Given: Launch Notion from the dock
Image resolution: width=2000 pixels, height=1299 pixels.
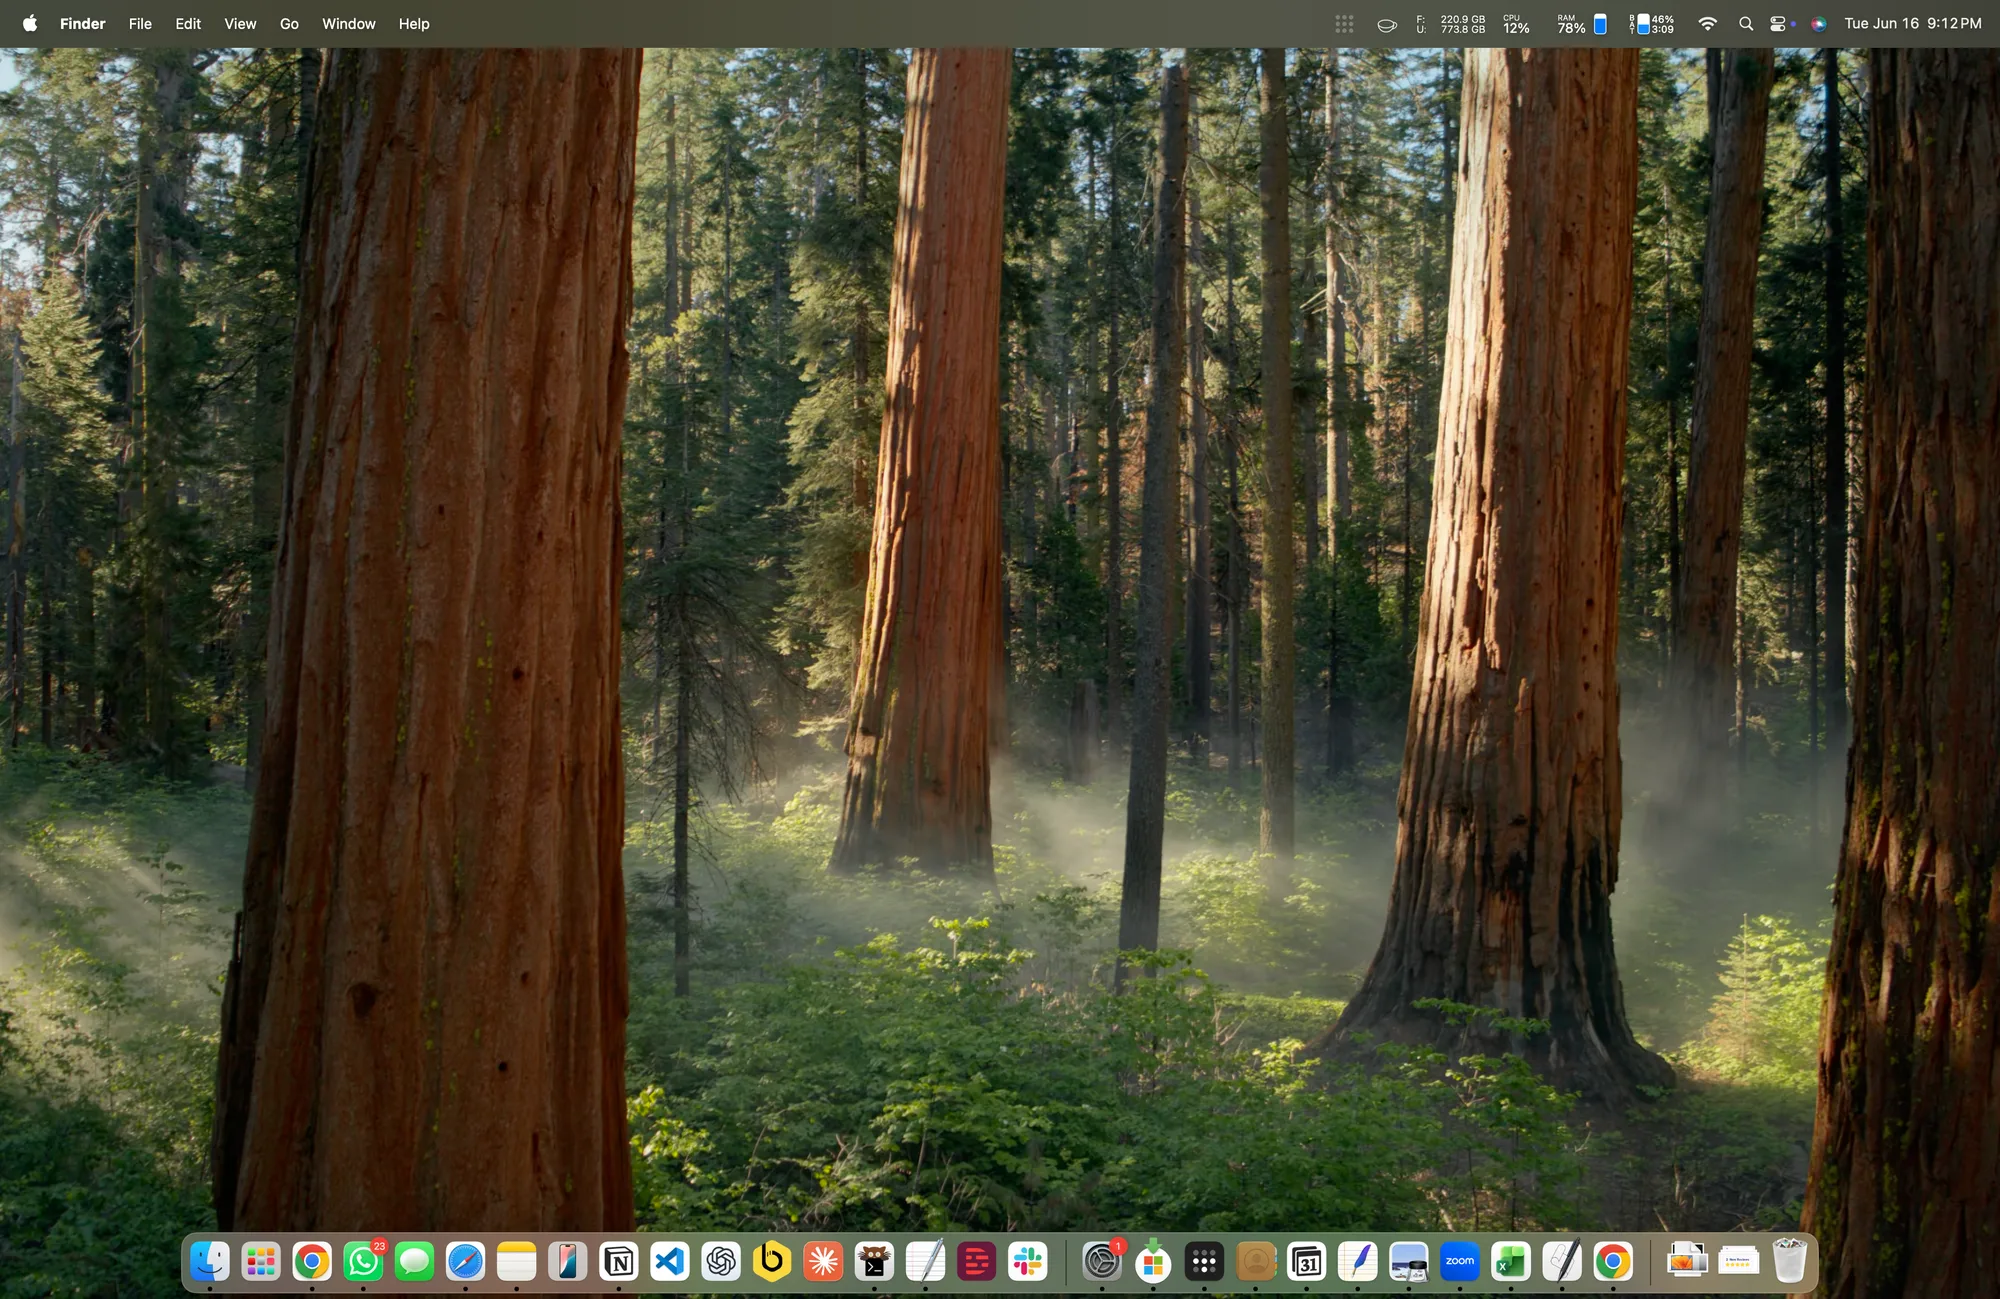Looking at the screenshot, I should click(x=619, y=1262).
